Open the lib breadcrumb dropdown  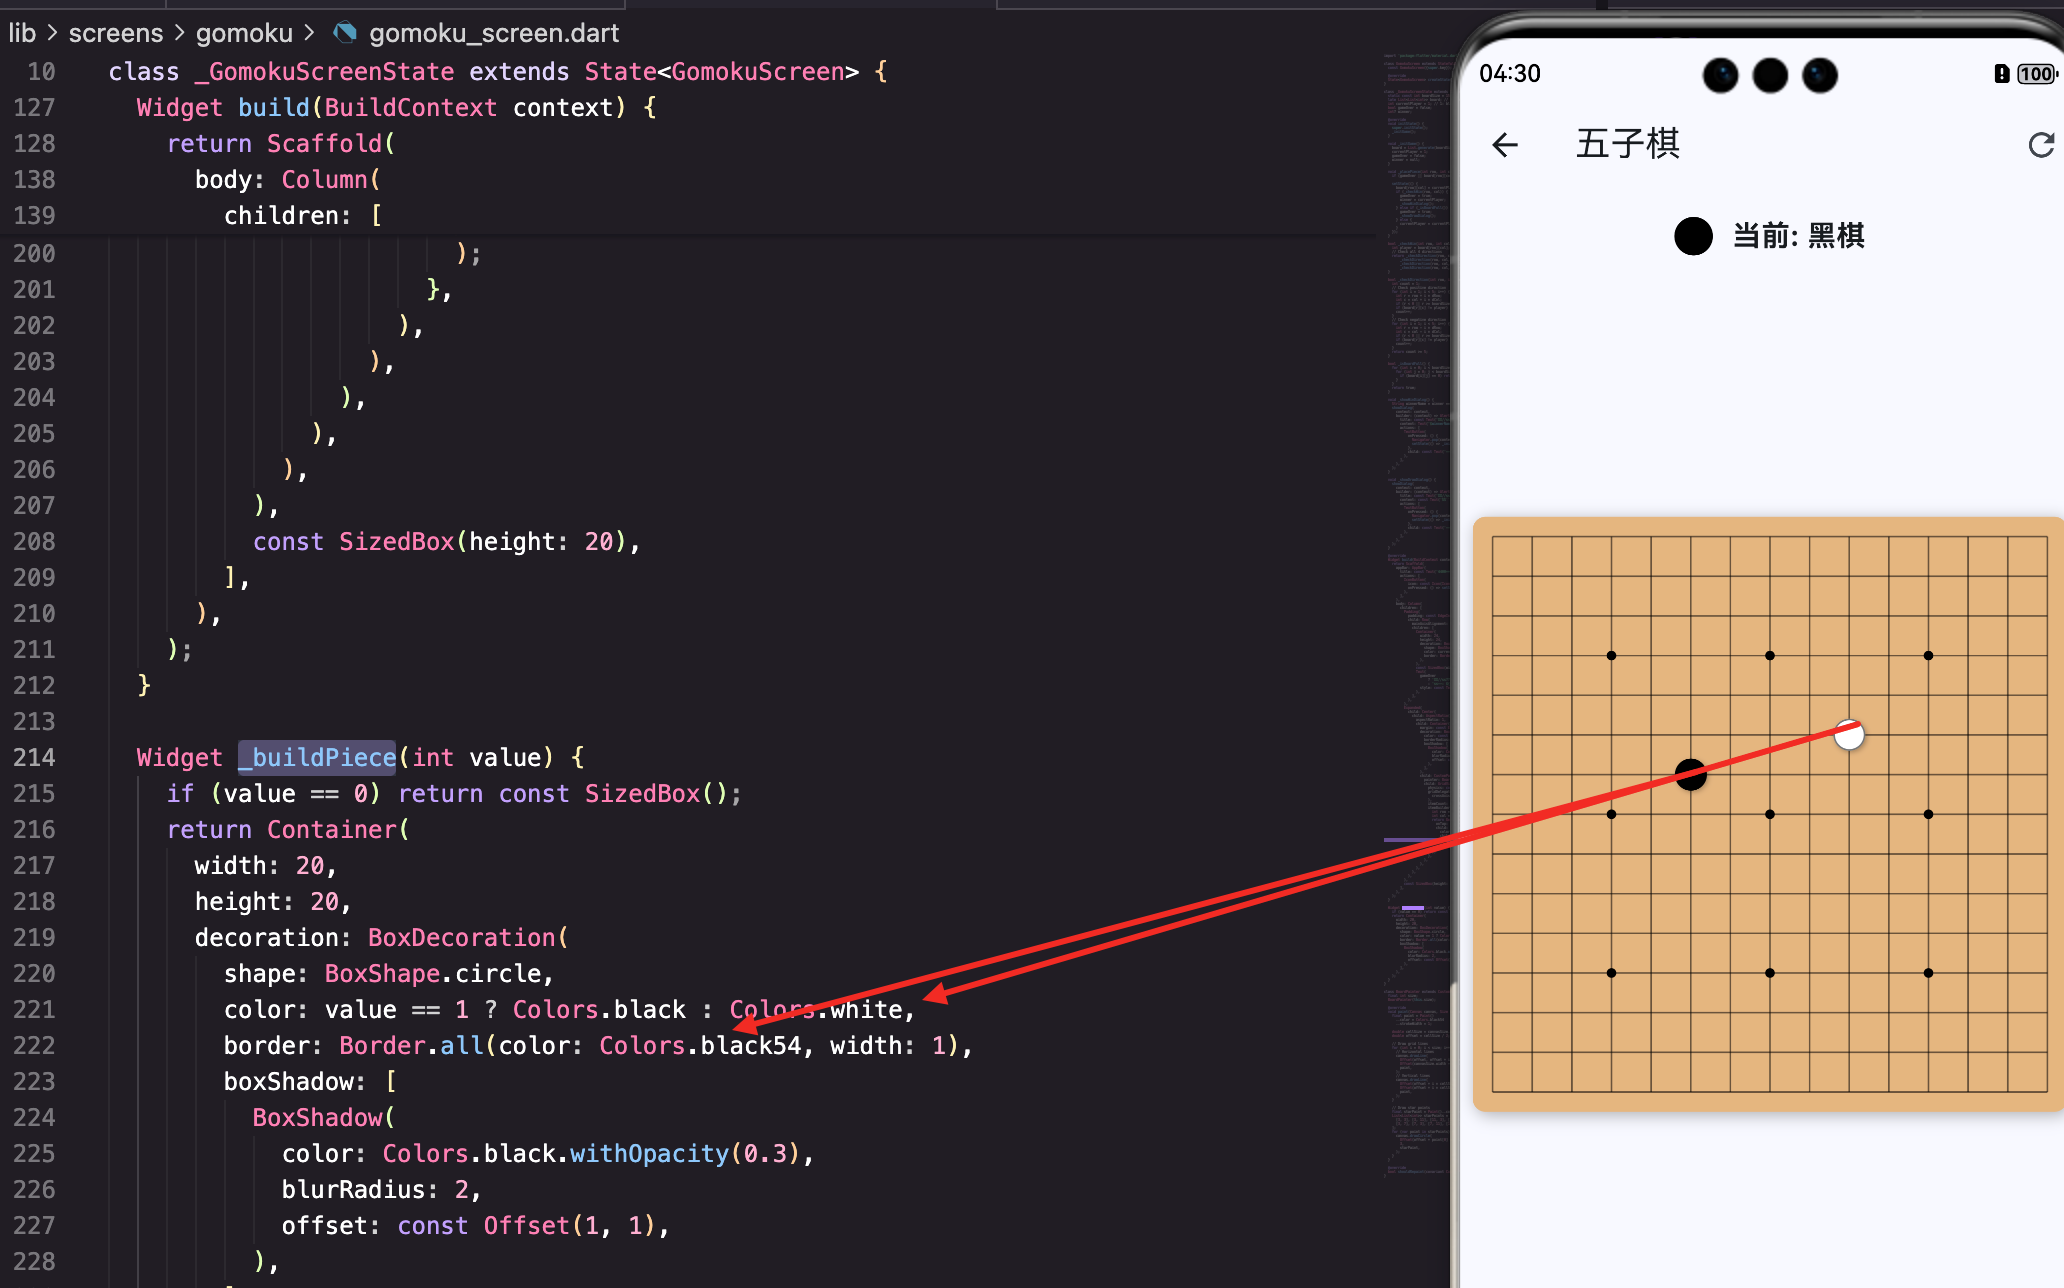pos(22,33)
